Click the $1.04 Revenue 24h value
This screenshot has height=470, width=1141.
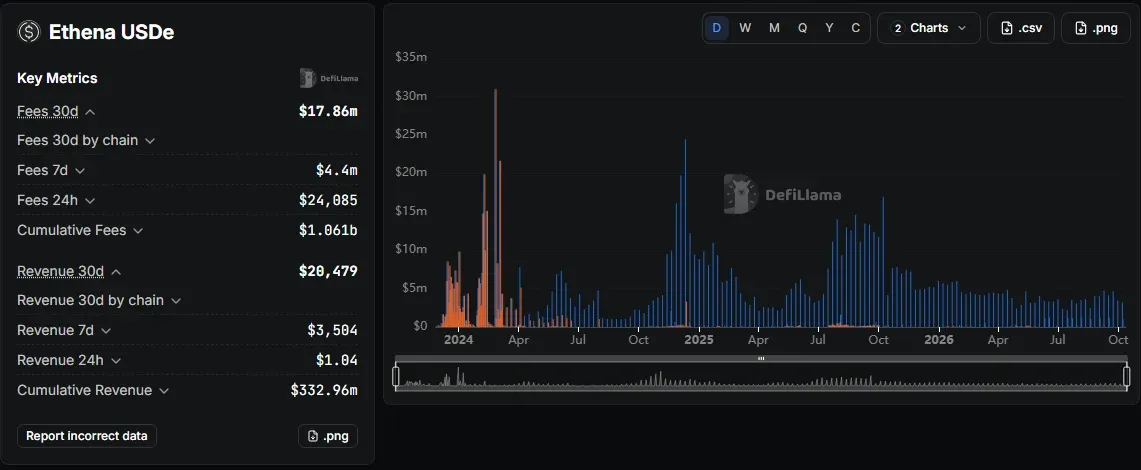(x=337, y=360)
